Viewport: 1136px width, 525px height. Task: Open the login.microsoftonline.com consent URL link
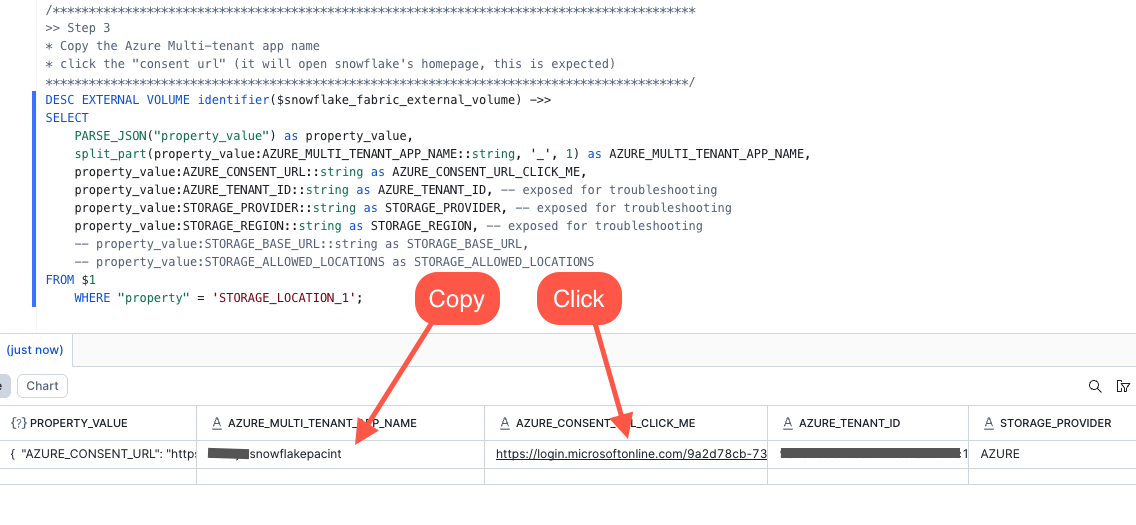tap(631, 454)
